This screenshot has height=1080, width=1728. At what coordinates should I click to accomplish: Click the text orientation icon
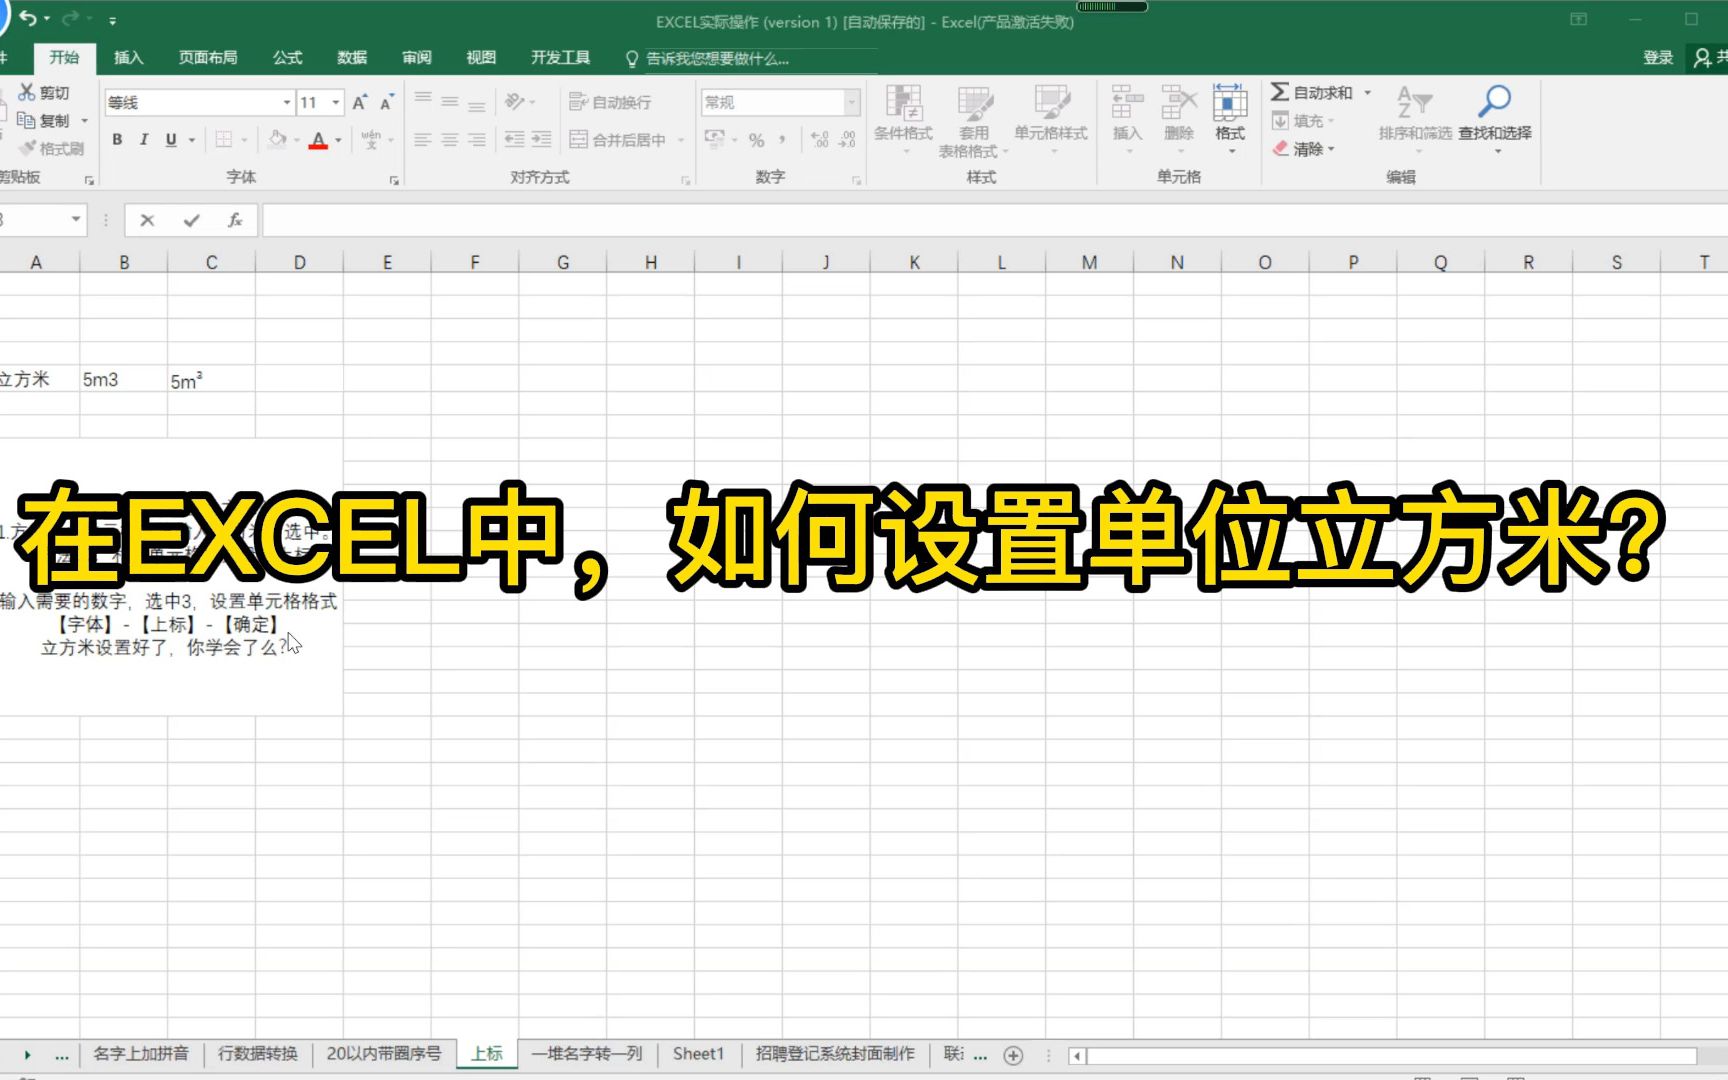pyautogui.click(x=514, y=102)
